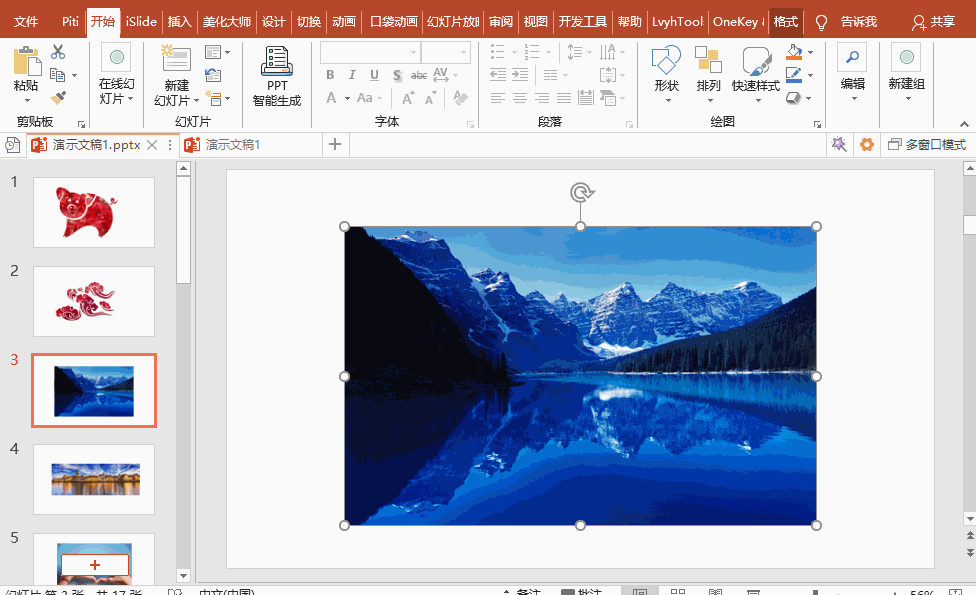This screenshot has height=595, width=976.
Task: Select the Format Painter brush icon
Action: point(58,98)
